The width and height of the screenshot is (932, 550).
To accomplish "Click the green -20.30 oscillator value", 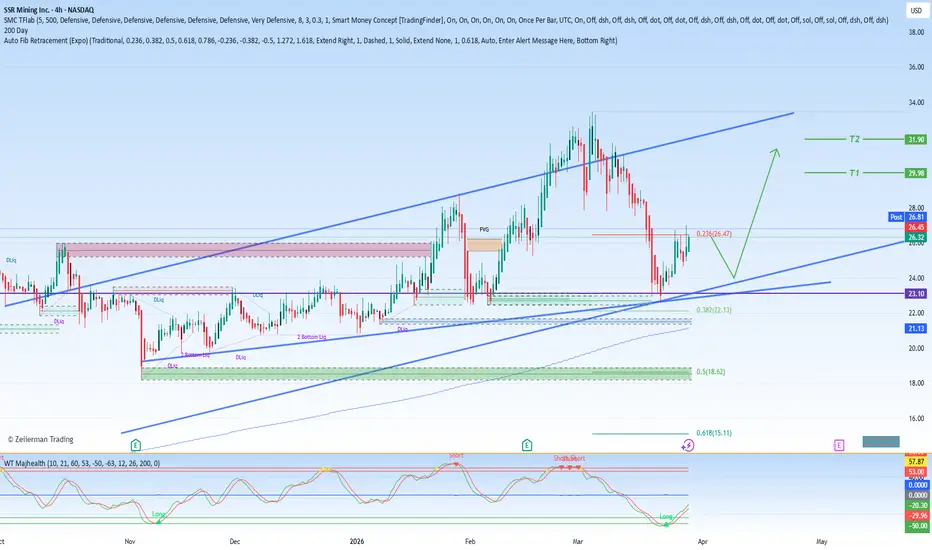I will [915, 505].
